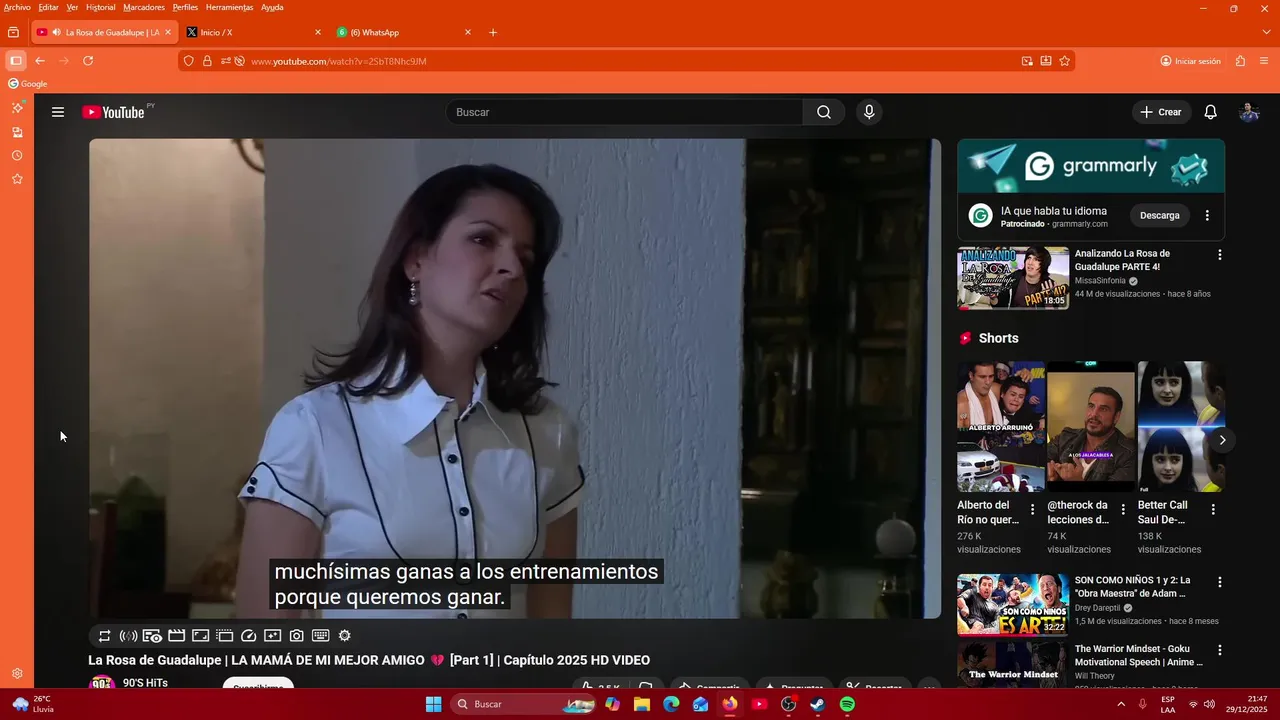Open Analizando La Rosa de Guadalupe thumbnail
The width and height of the screenshot is (1280, 720).
[x=1013, y=278]
